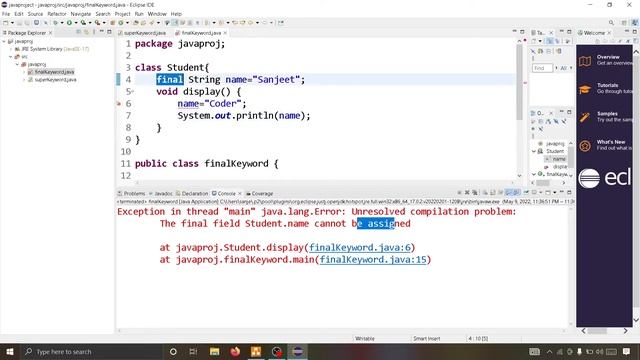Open finalKeyword.java:6 stack trace link
The width and height of the screenshot is (640, 360).
(360, 247)
